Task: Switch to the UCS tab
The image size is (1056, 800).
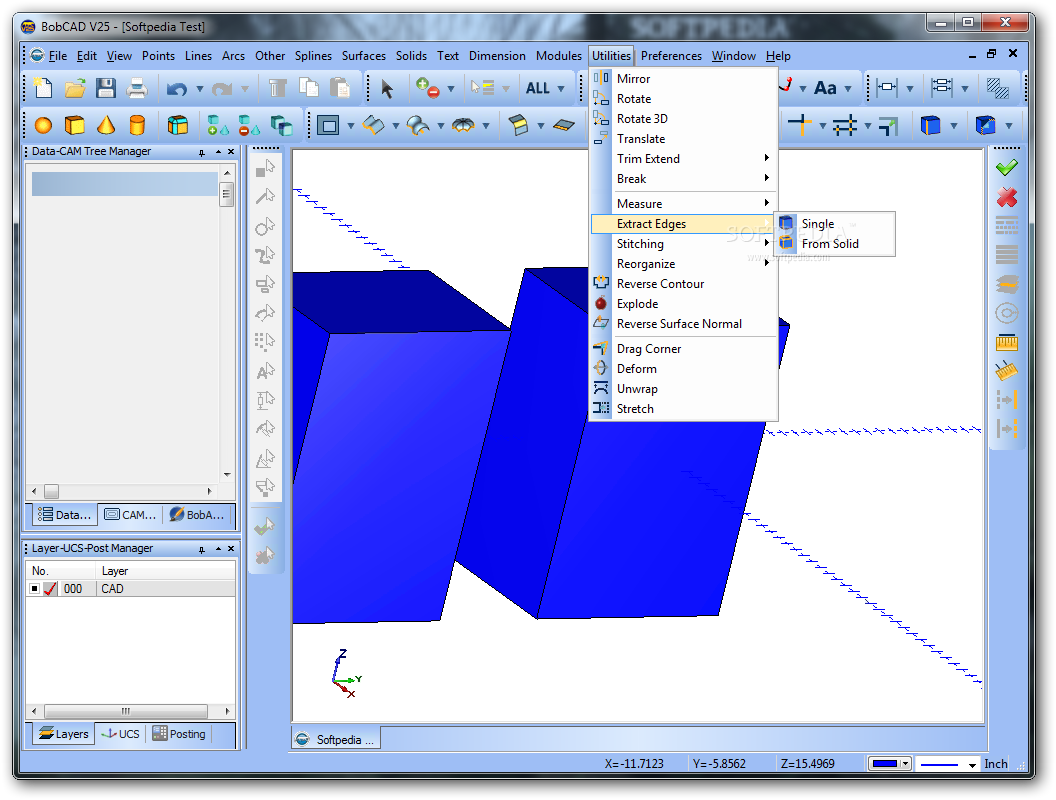Action: pyautogui.click(x=121, y=734)
